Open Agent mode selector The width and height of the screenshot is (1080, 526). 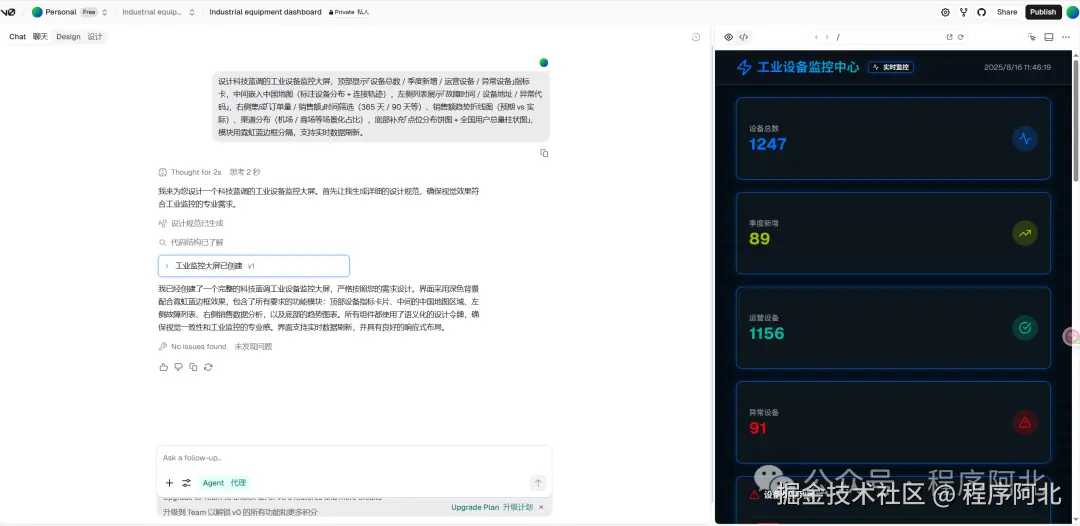[x=224, y=483]
